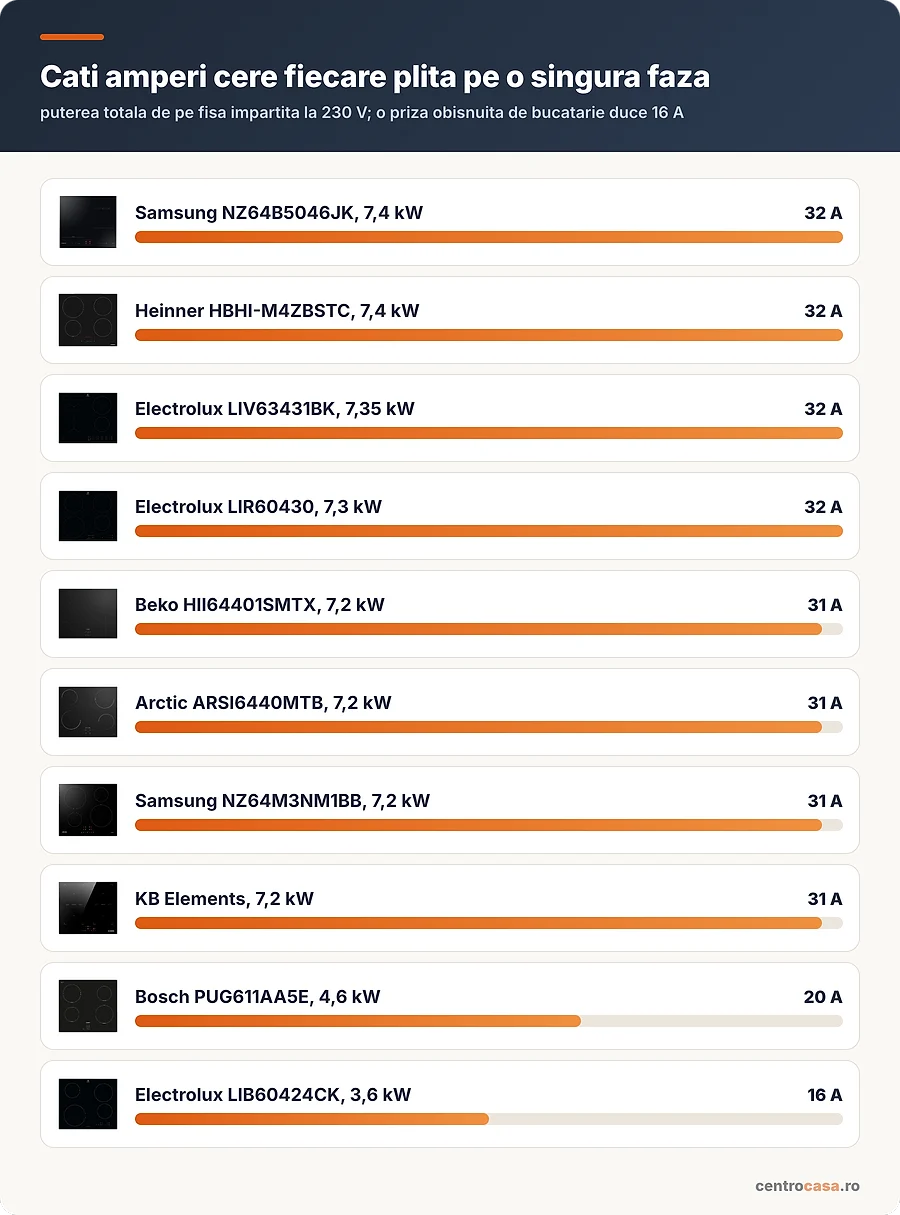Click the Bosch PUG611AA5E hob thumbnail
Screen dimensions: 900x1215
click(88, 1006)
